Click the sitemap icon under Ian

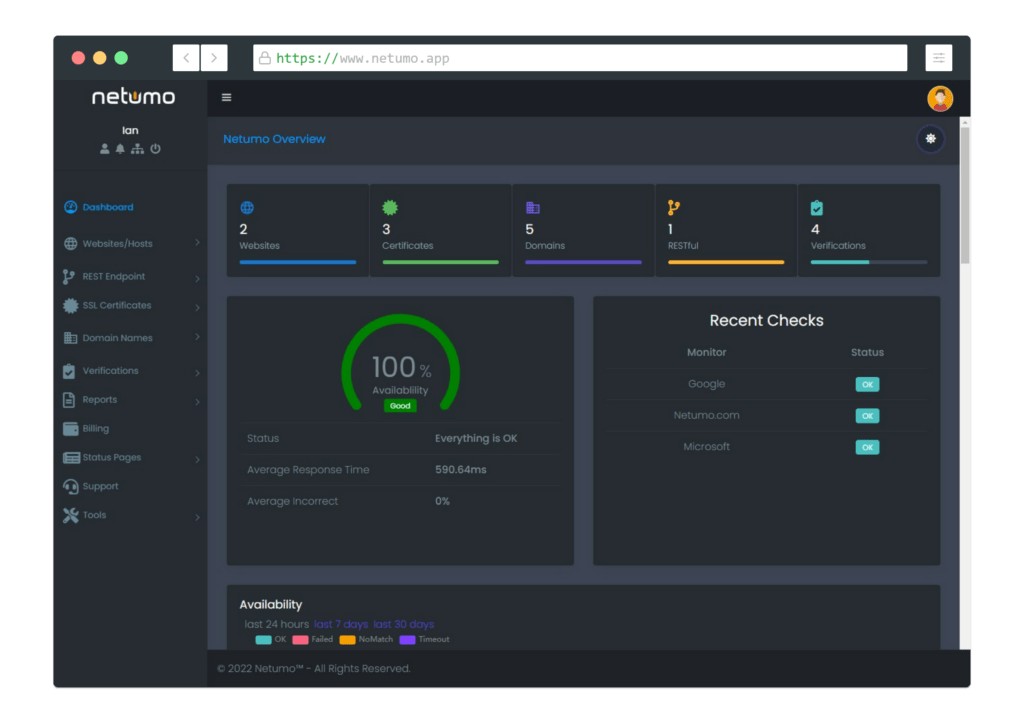139,148
